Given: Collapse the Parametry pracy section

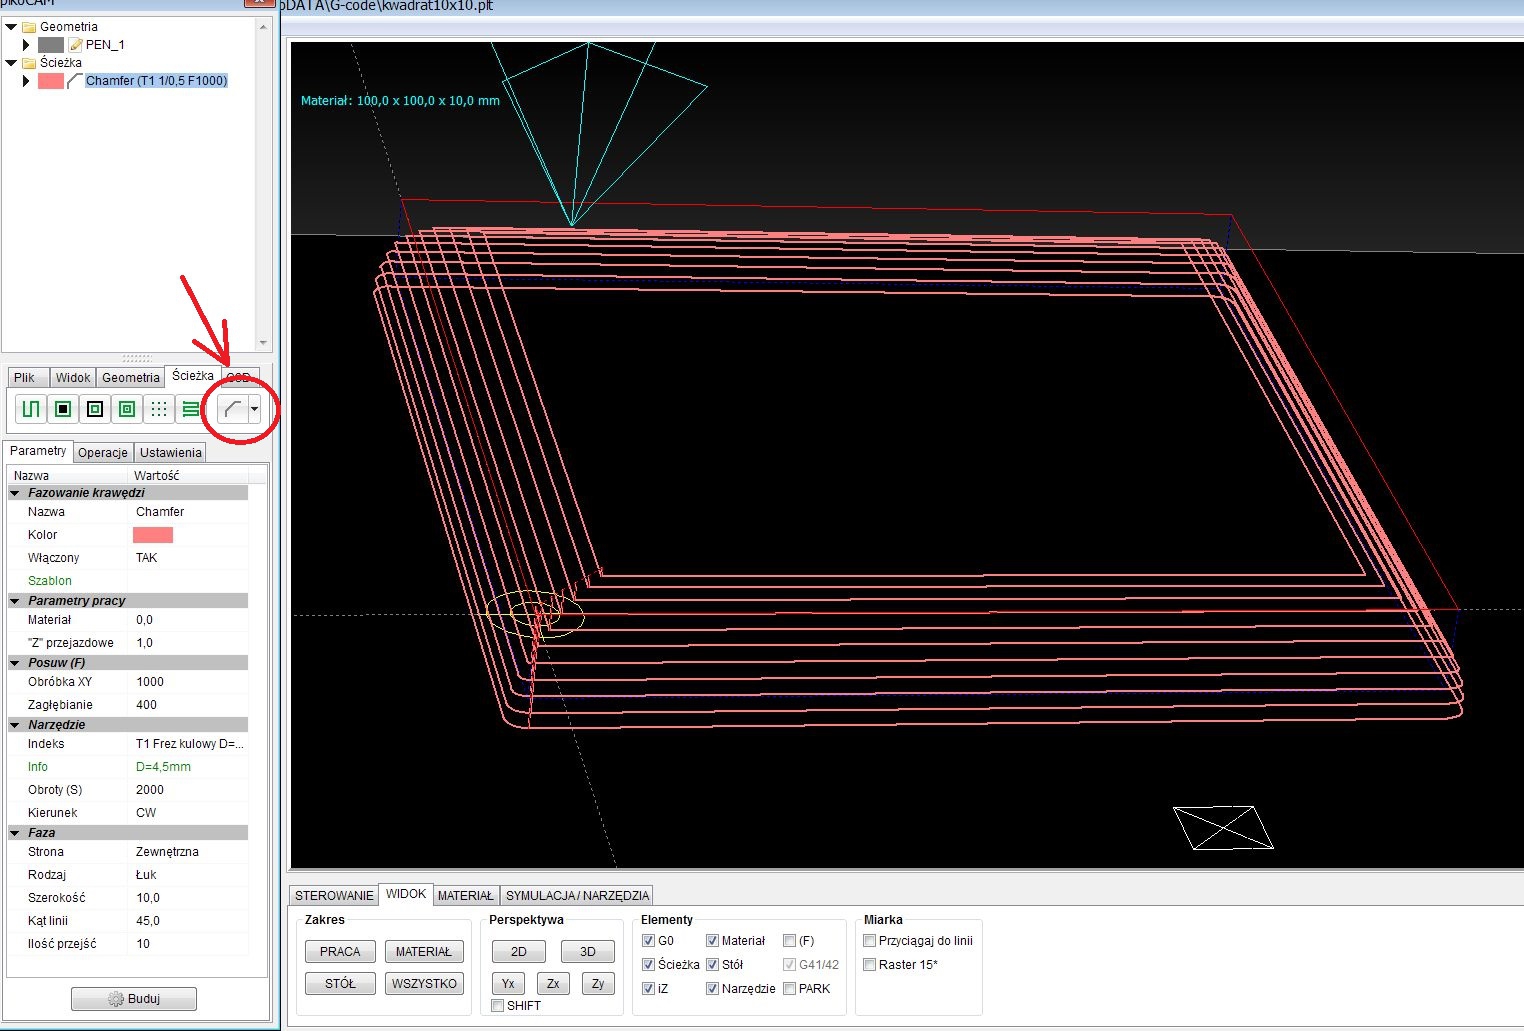Looking at the screenshot, I should (15, 601).
